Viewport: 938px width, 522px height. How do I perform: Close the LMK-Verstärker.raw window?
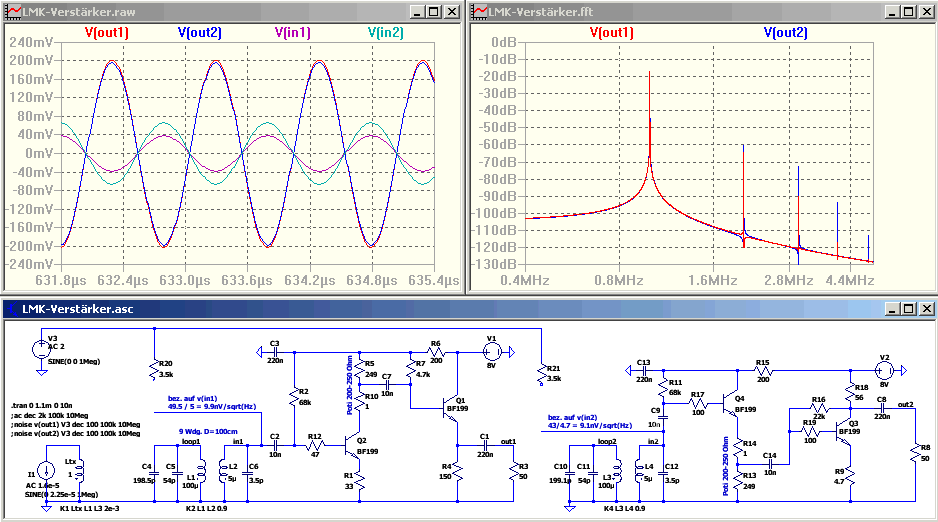pos(452,12)
